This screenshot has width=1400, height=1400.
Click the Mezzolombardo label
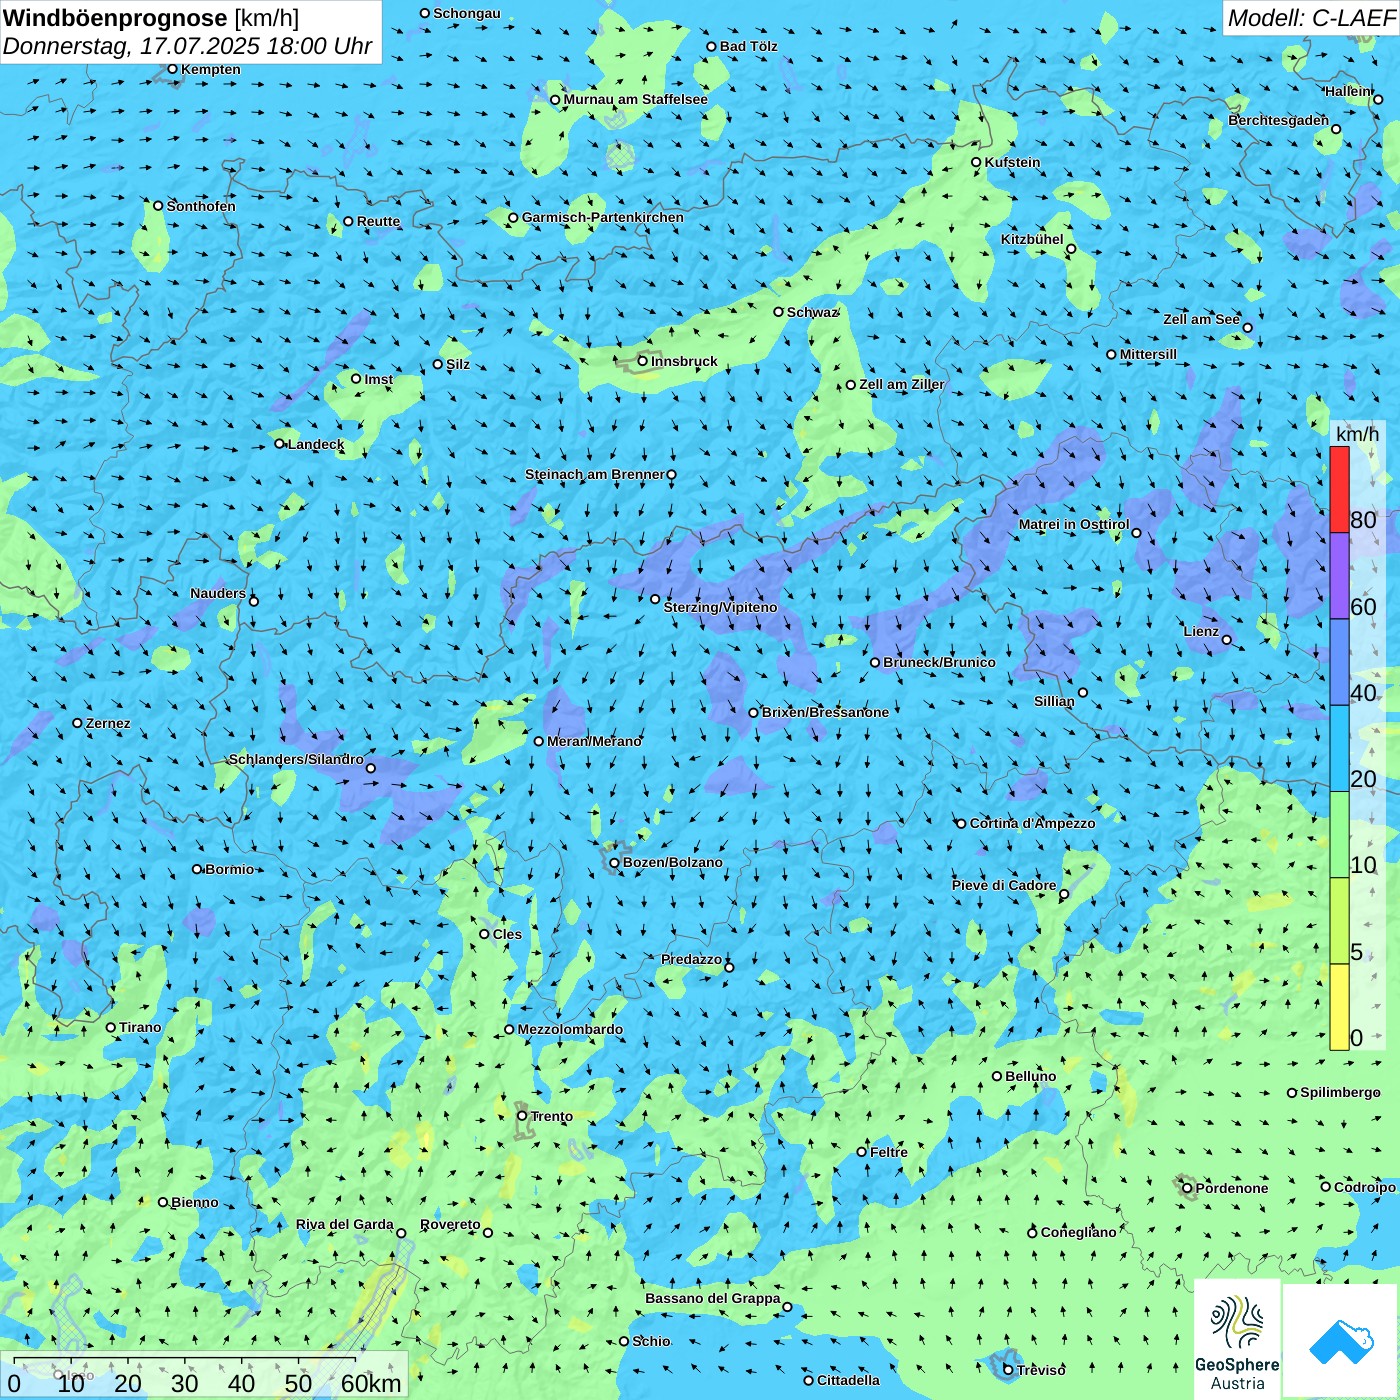tap(570, 1029)
